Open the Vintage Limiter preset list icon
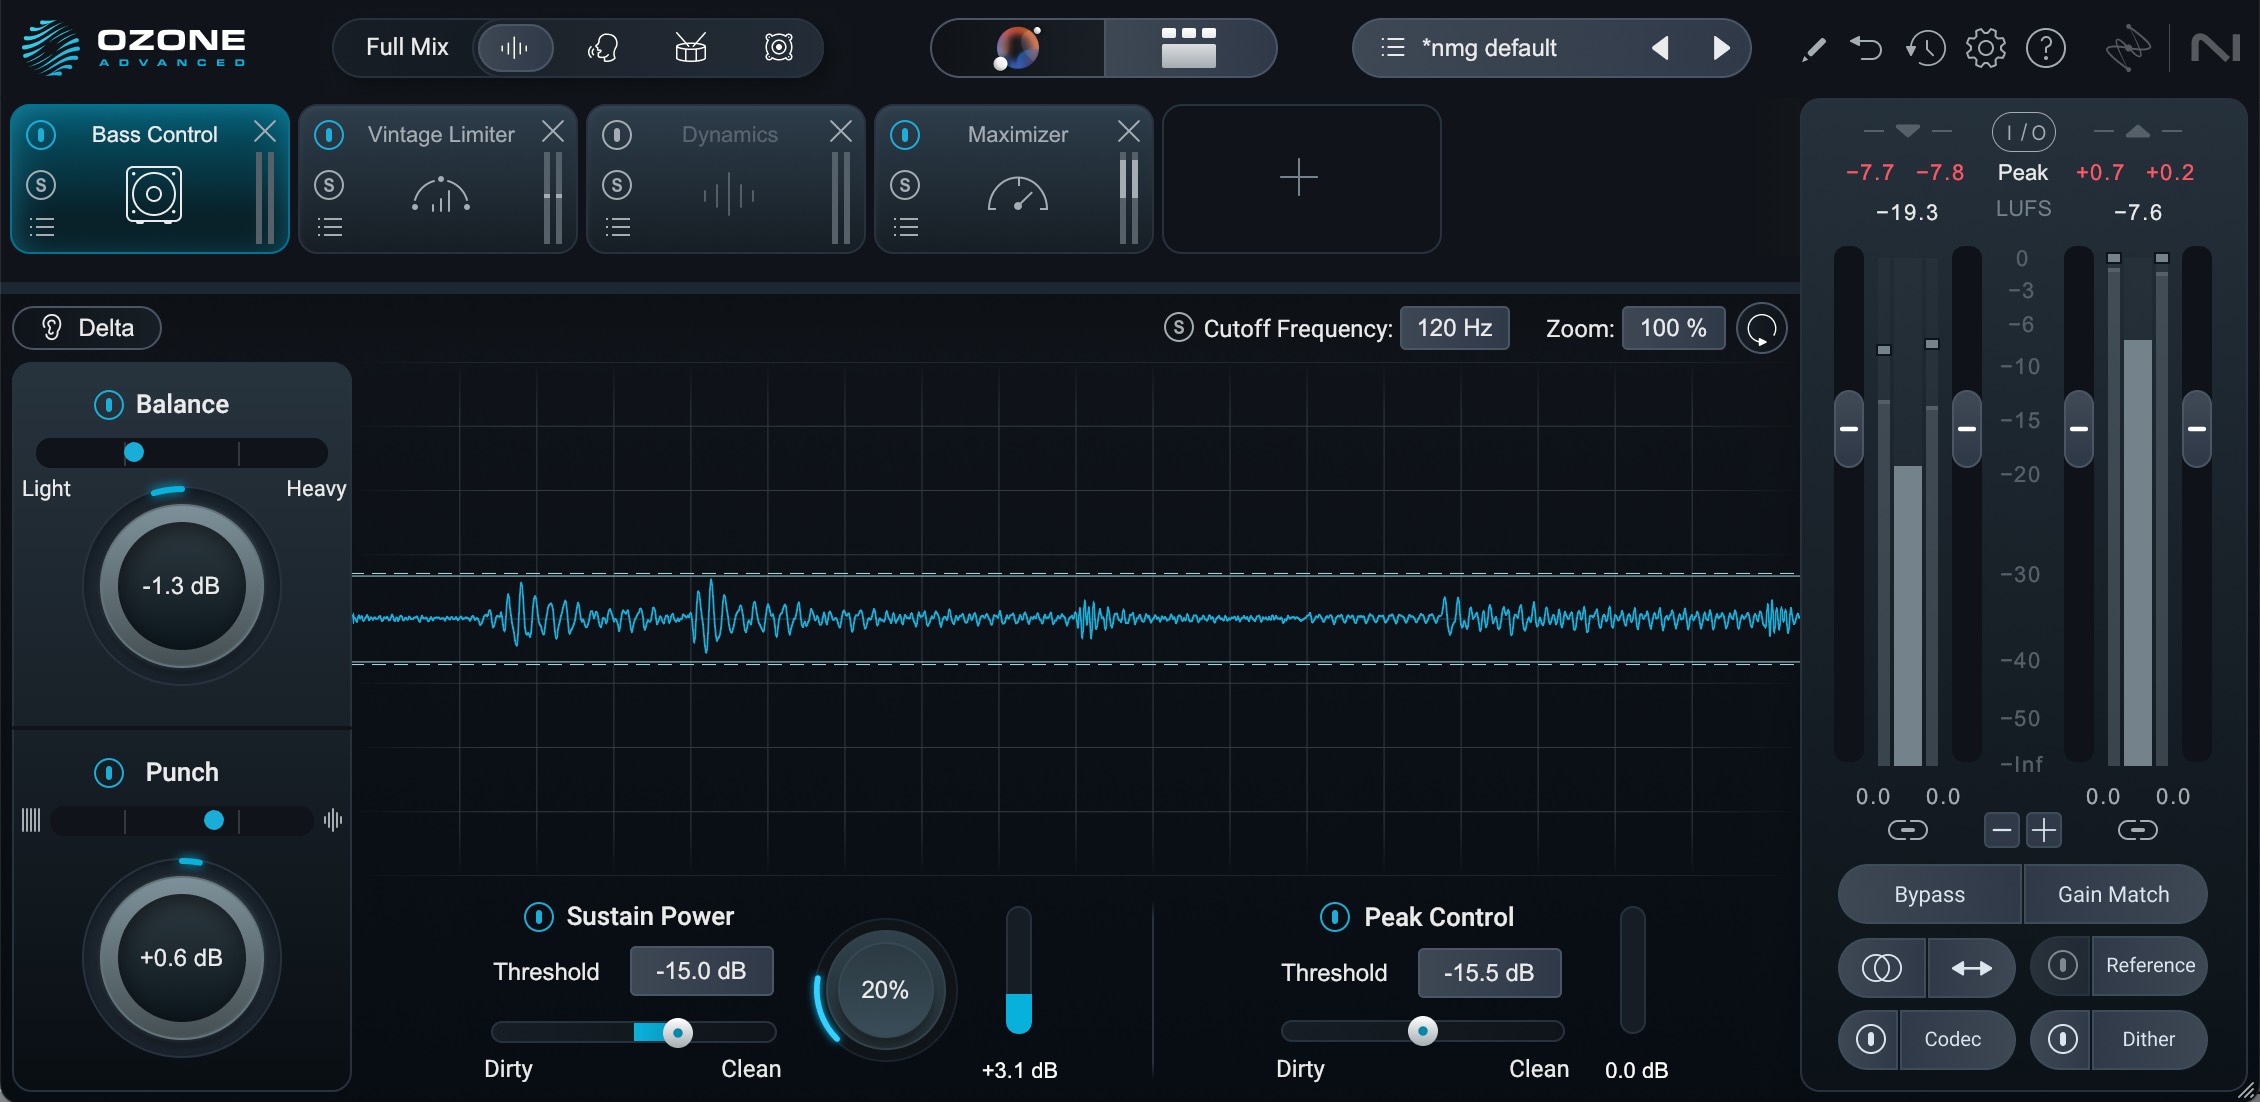 pos(330,227)
